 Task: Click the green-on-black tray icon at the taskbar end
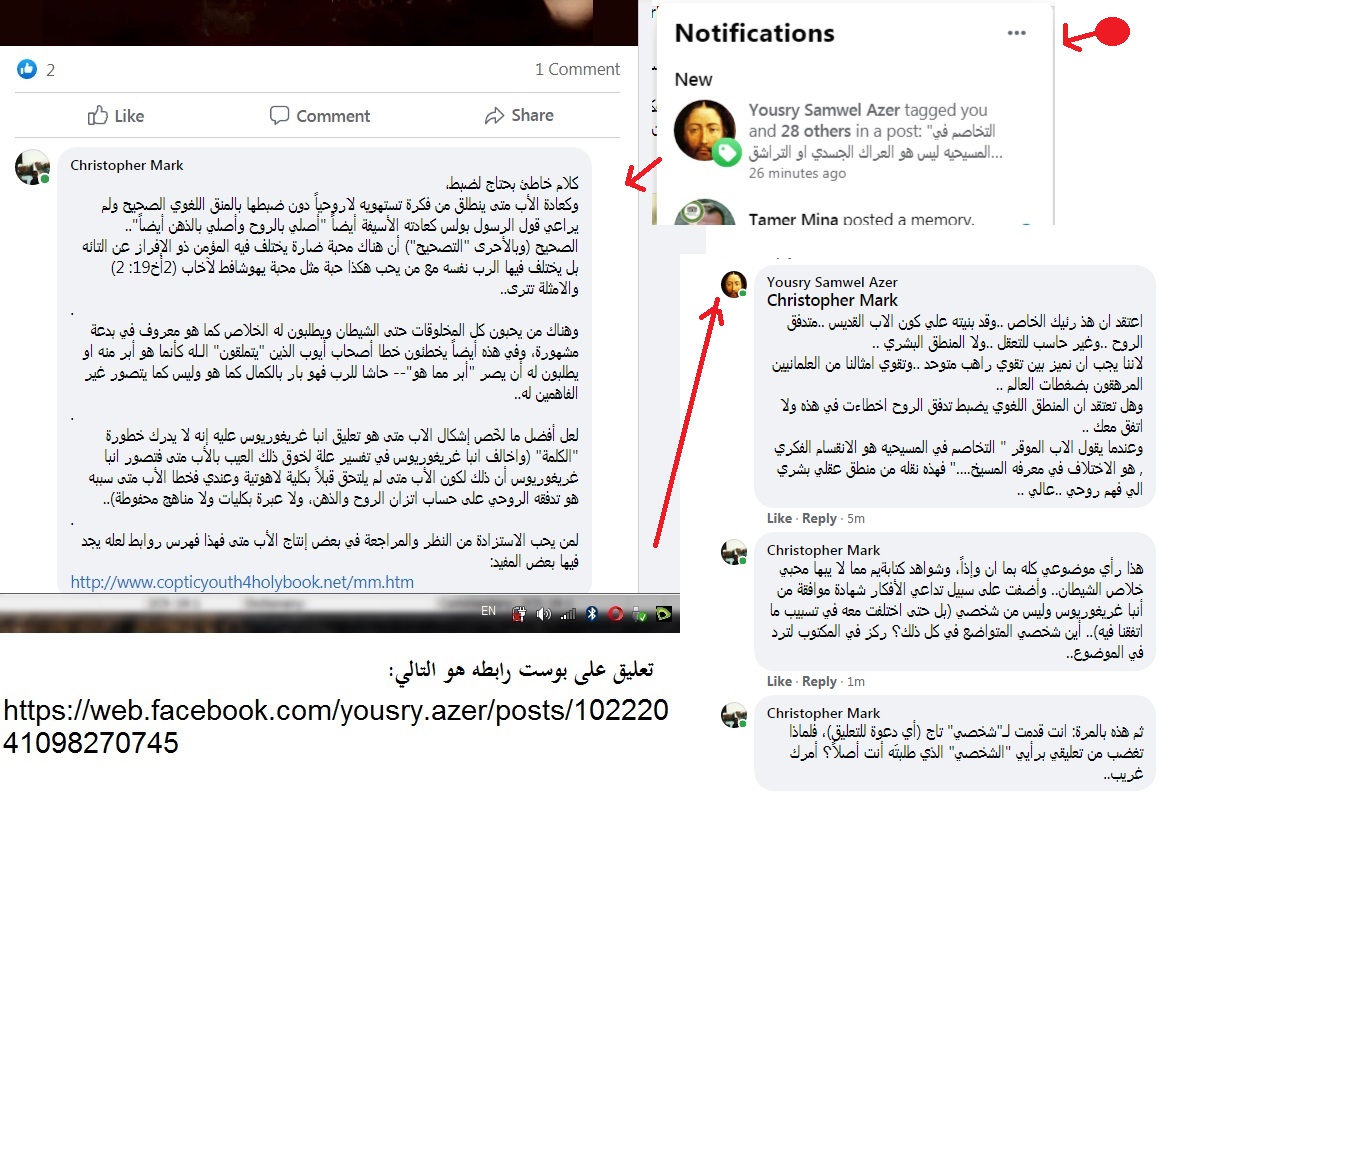[x=664, y=614]
